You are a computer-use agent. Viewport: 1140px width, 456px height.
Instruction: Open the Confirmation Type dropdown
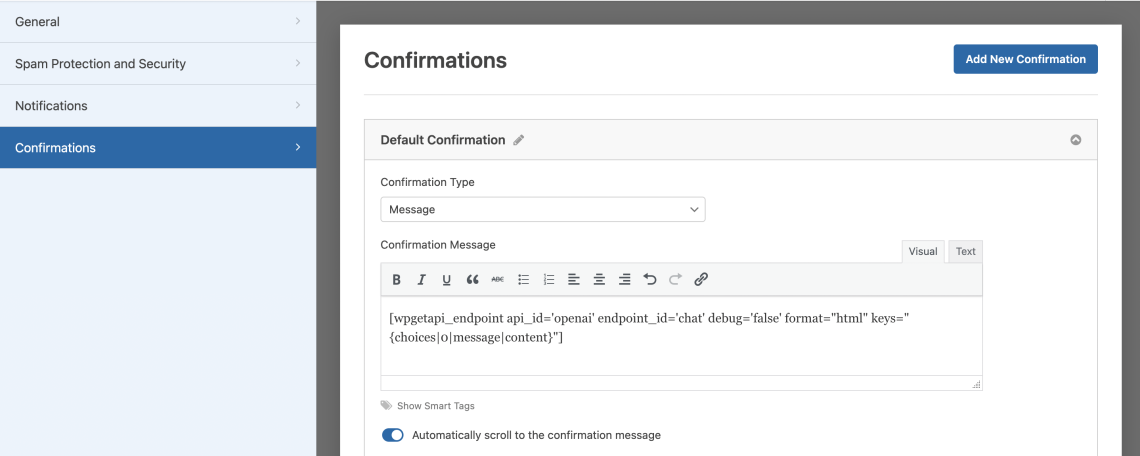542,210
